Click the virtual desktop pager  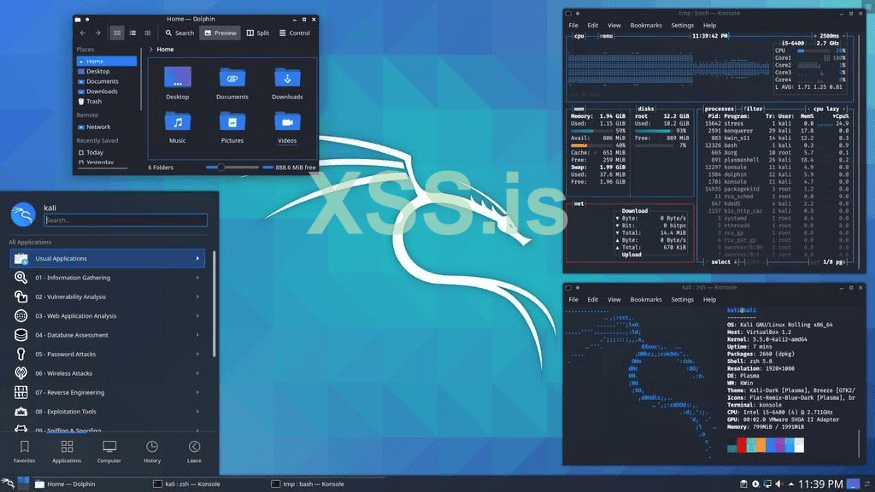(x=23, y=484)
